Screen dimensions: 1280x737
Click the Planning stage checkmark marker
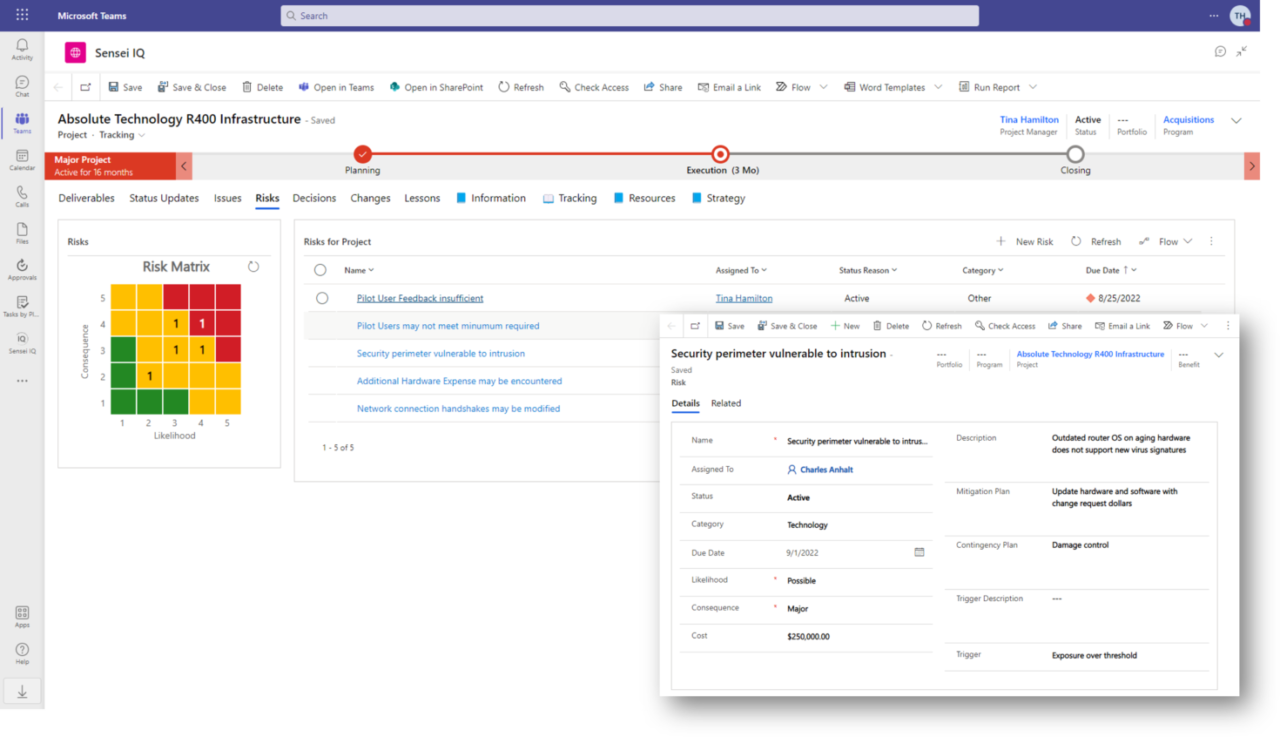(x=363, y=154)
